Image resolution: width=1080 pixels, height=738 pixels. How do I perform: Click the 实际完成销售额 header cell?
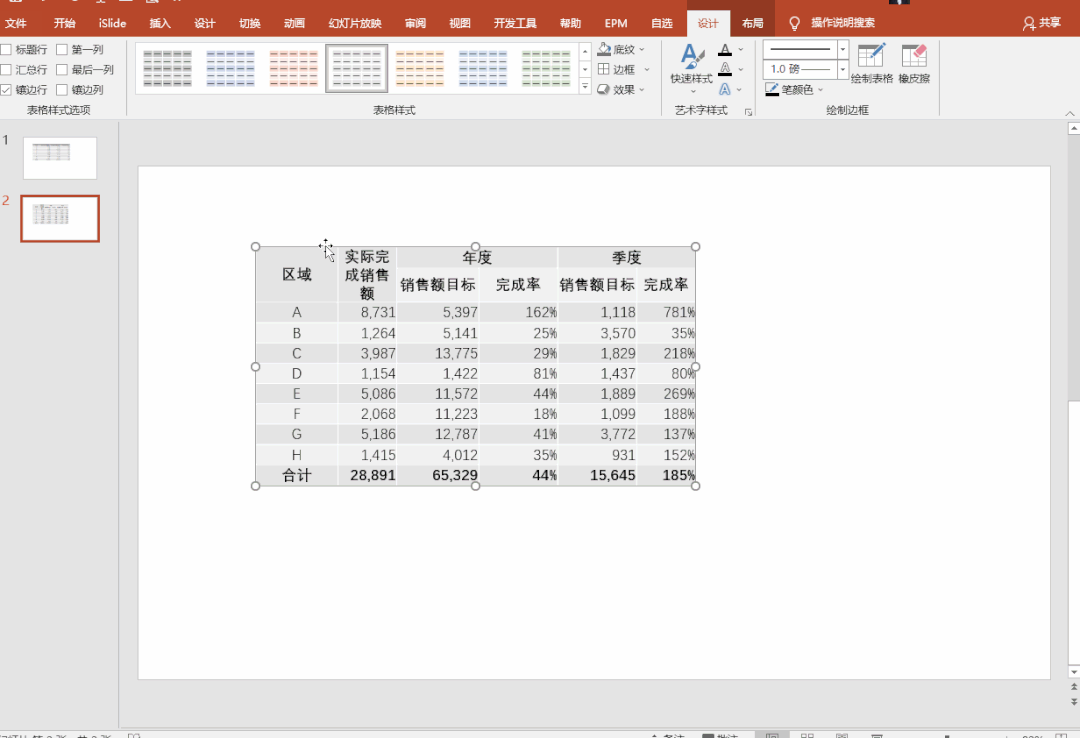pyautogui.click(x=367, y=274)
